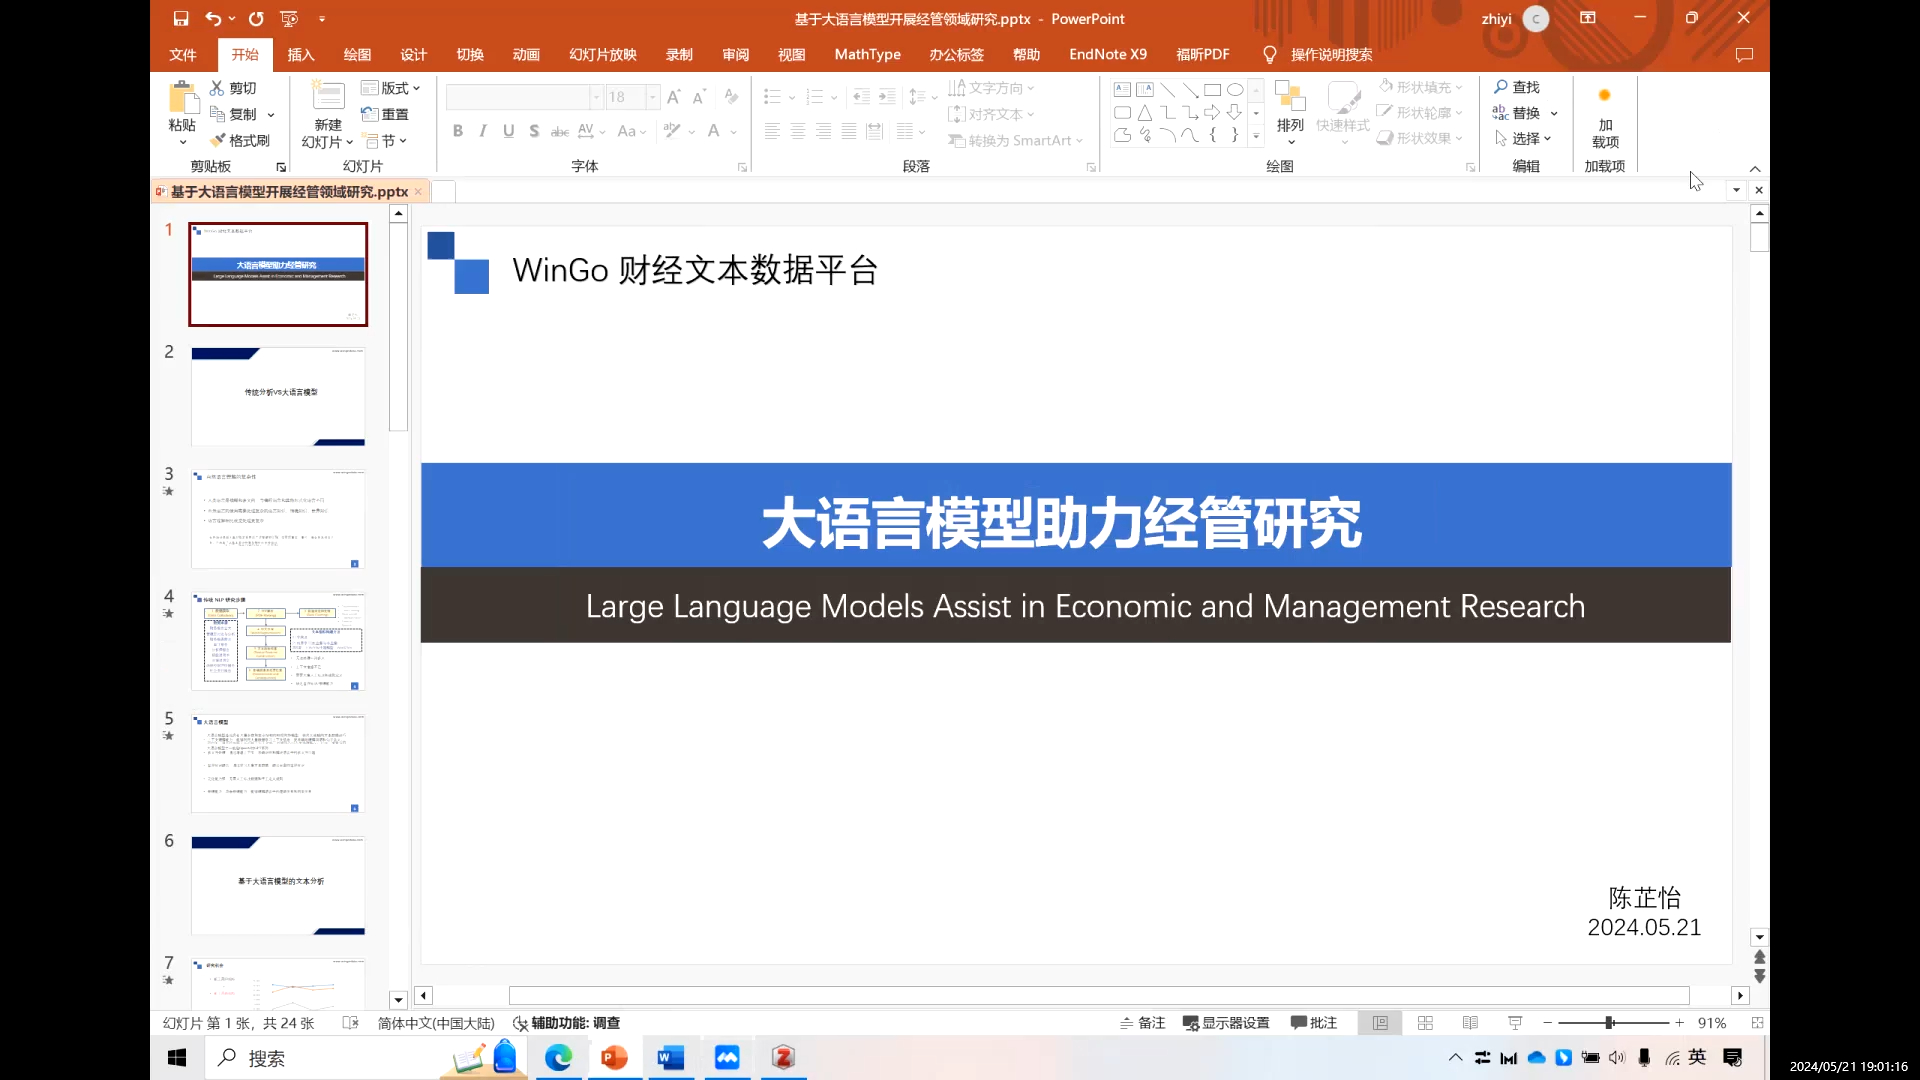This screenshot has width=1920, height=1080.
Task: Open the Arrange (排列) tool
Action: pos(1290,112)
